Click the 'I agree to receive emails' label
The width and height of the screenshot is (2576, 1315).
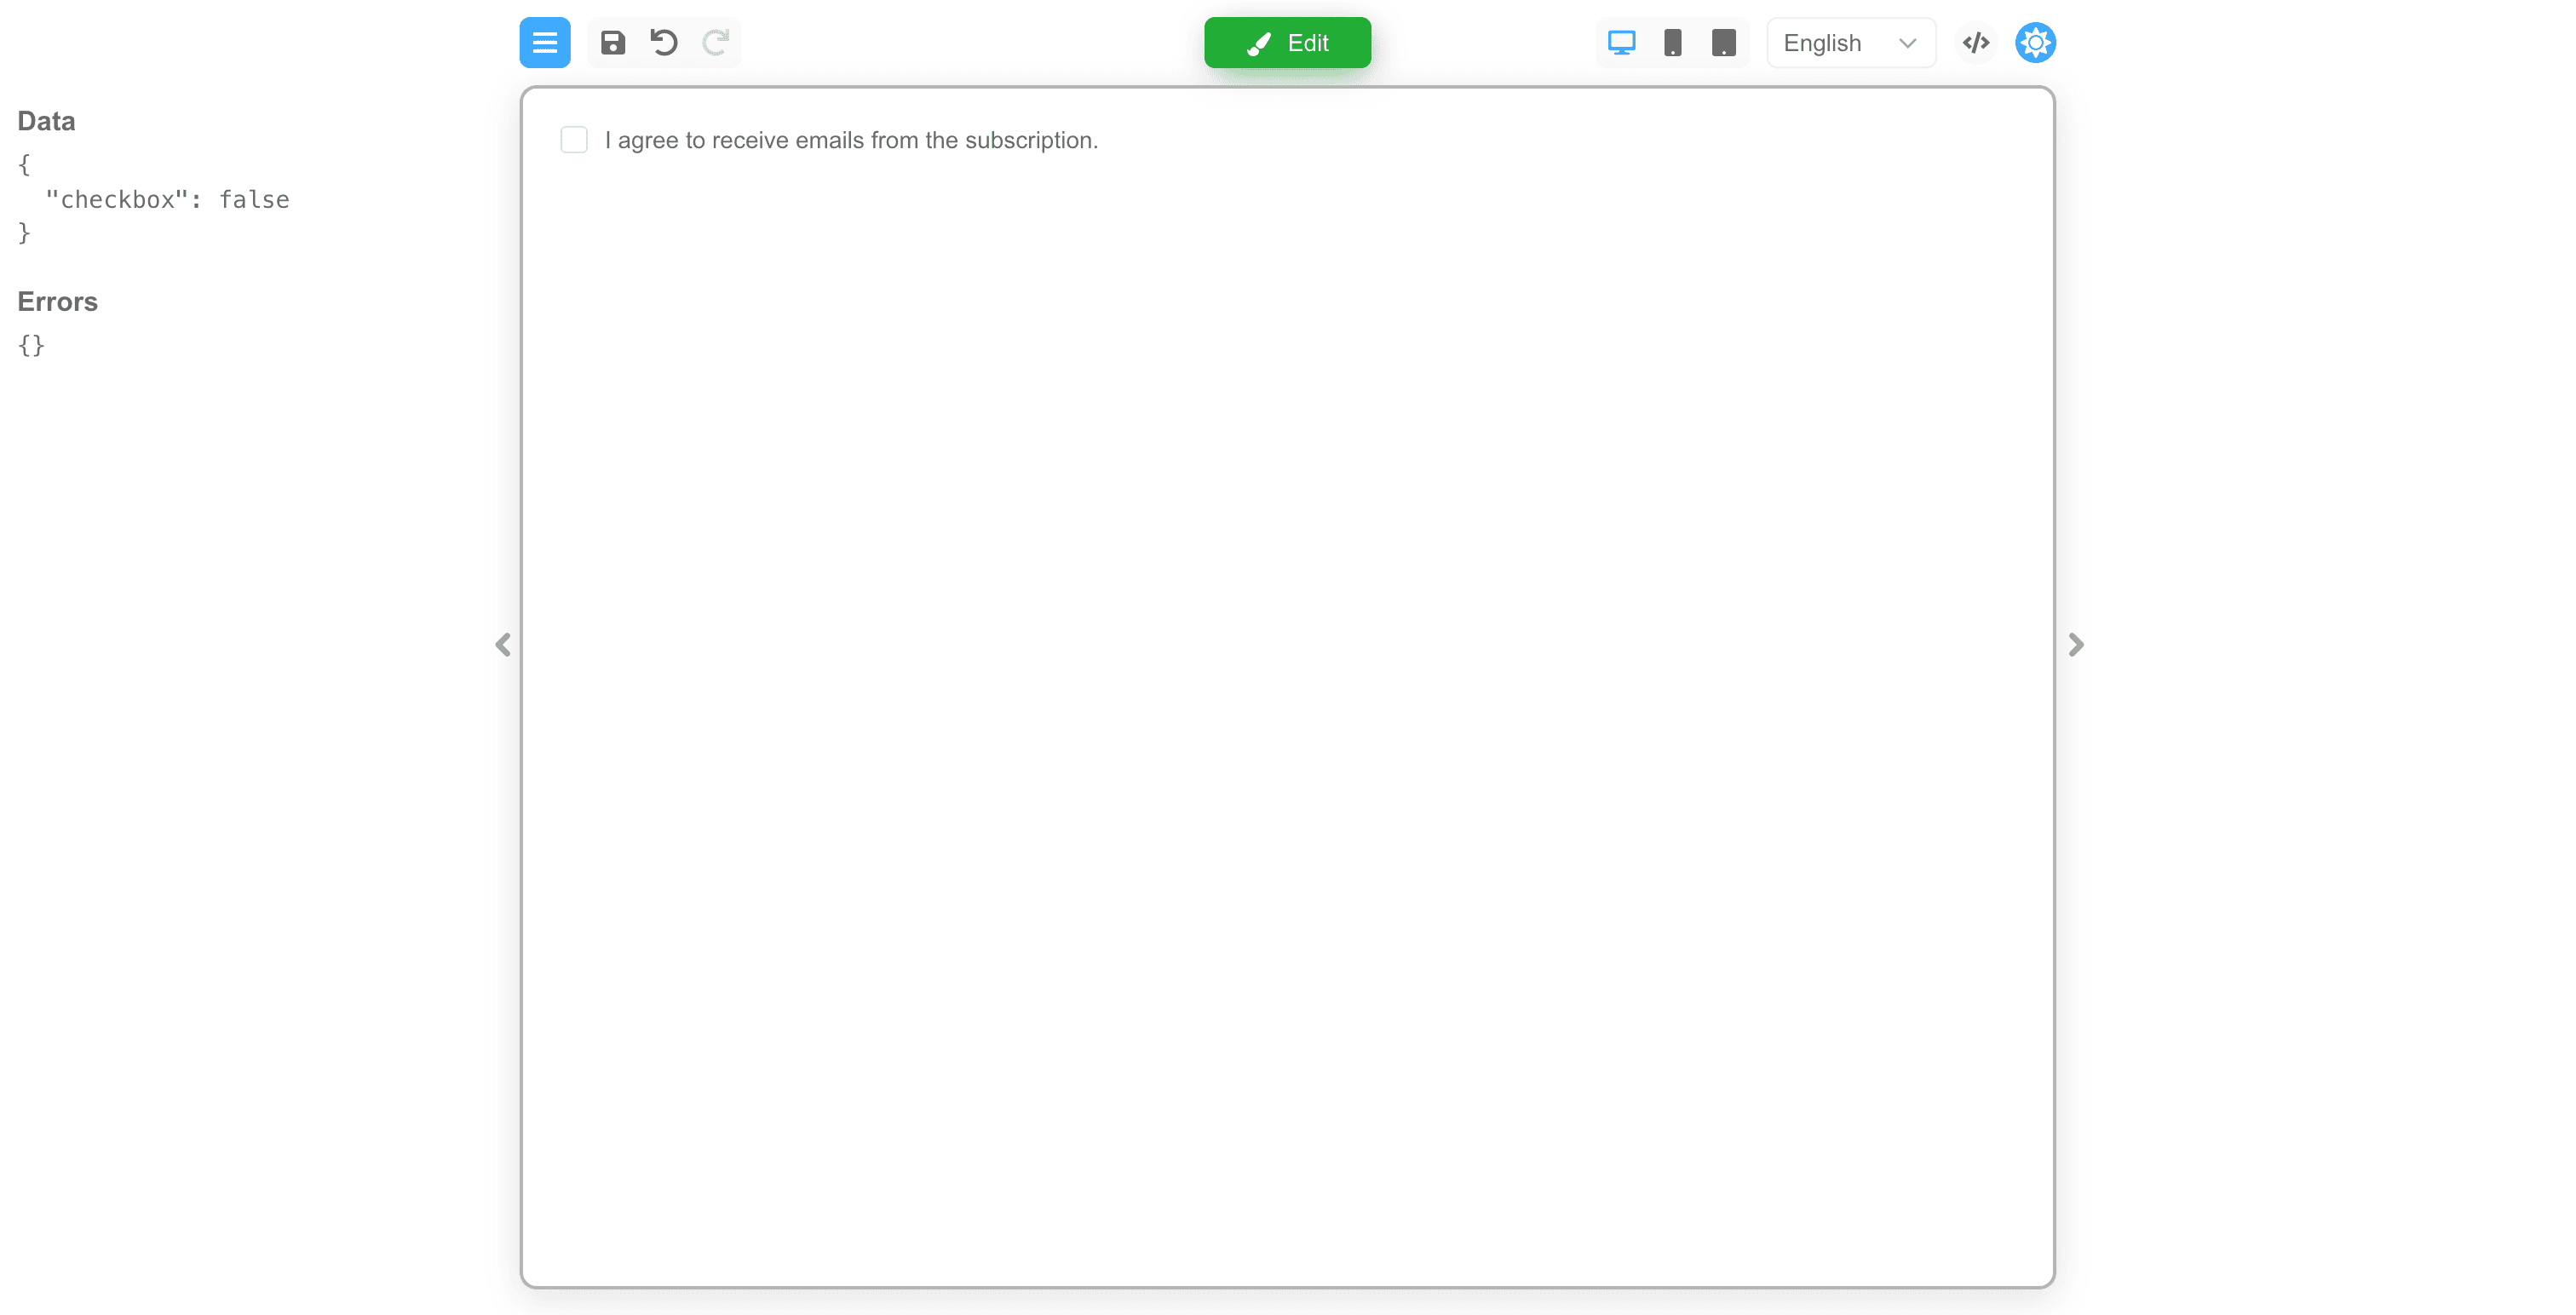coord(851,141)
